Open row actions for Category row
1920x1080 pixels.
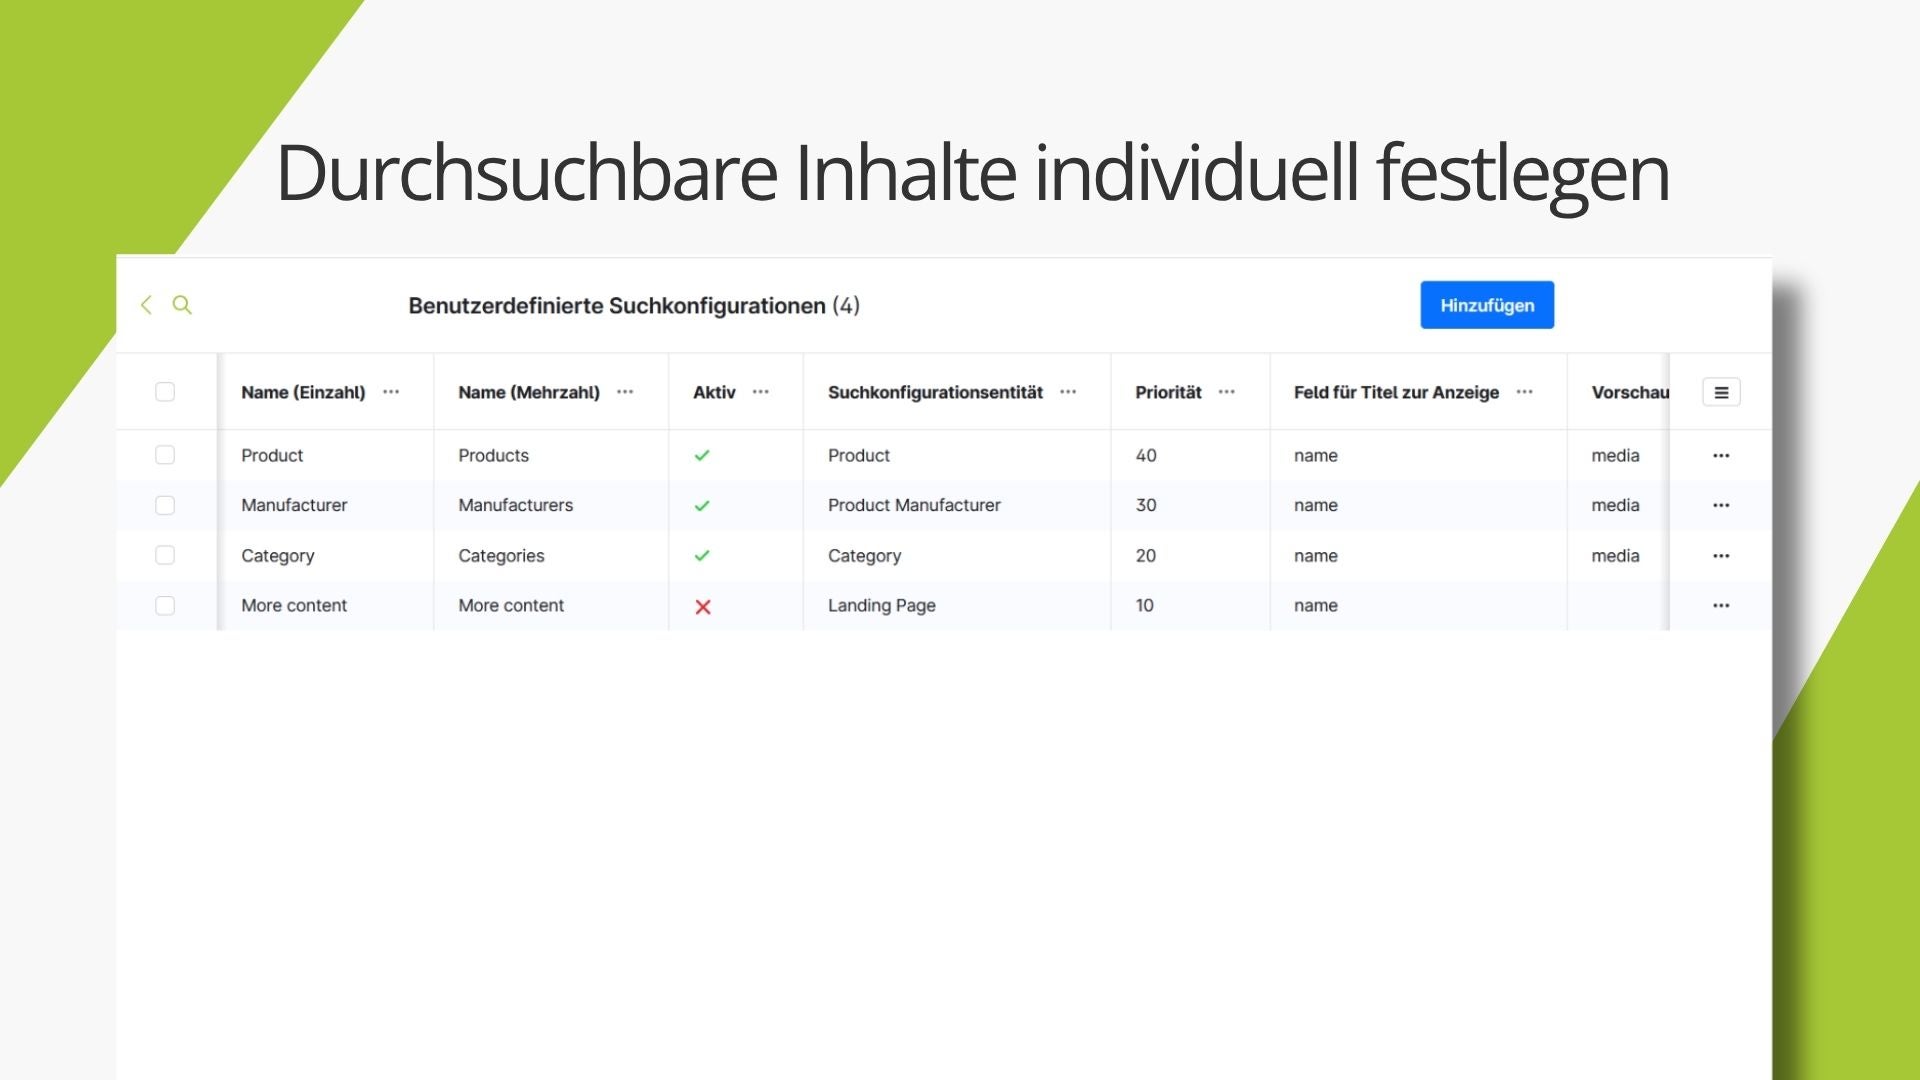click(1721, 556)
